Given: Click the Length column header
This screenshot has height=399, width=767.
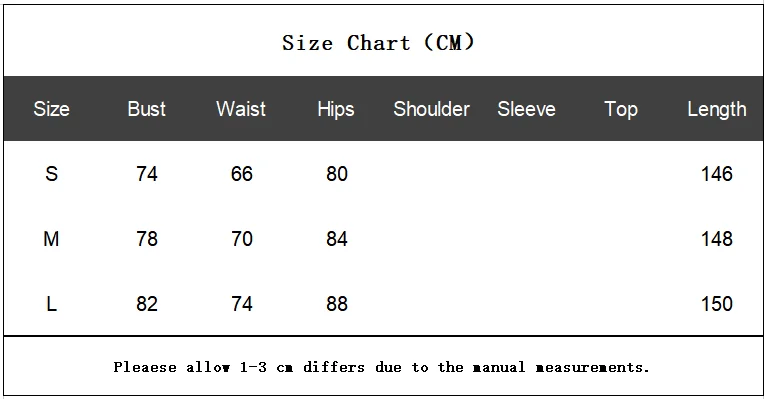Looking at the screenshot, I should coord(717,110).
